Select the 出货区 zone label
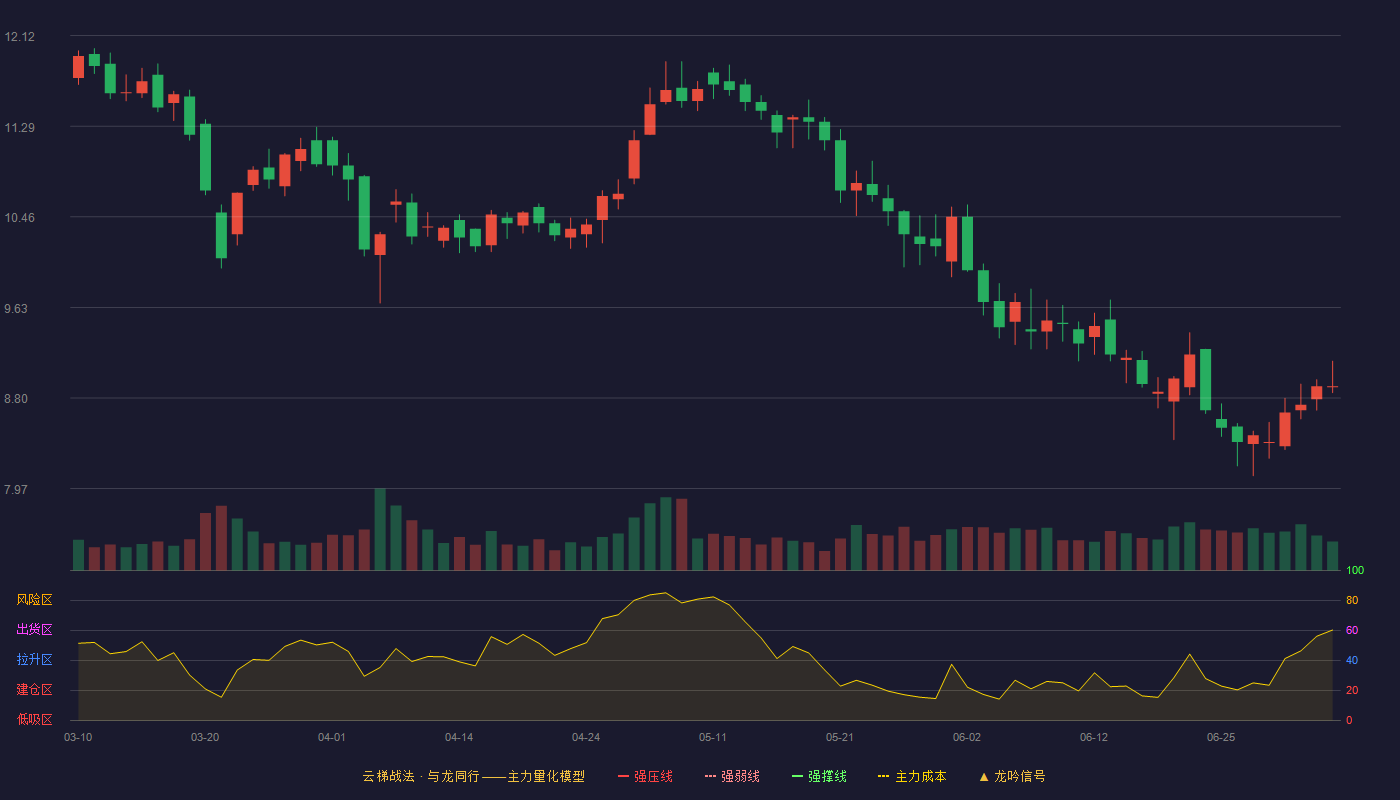 coord(34,630)
